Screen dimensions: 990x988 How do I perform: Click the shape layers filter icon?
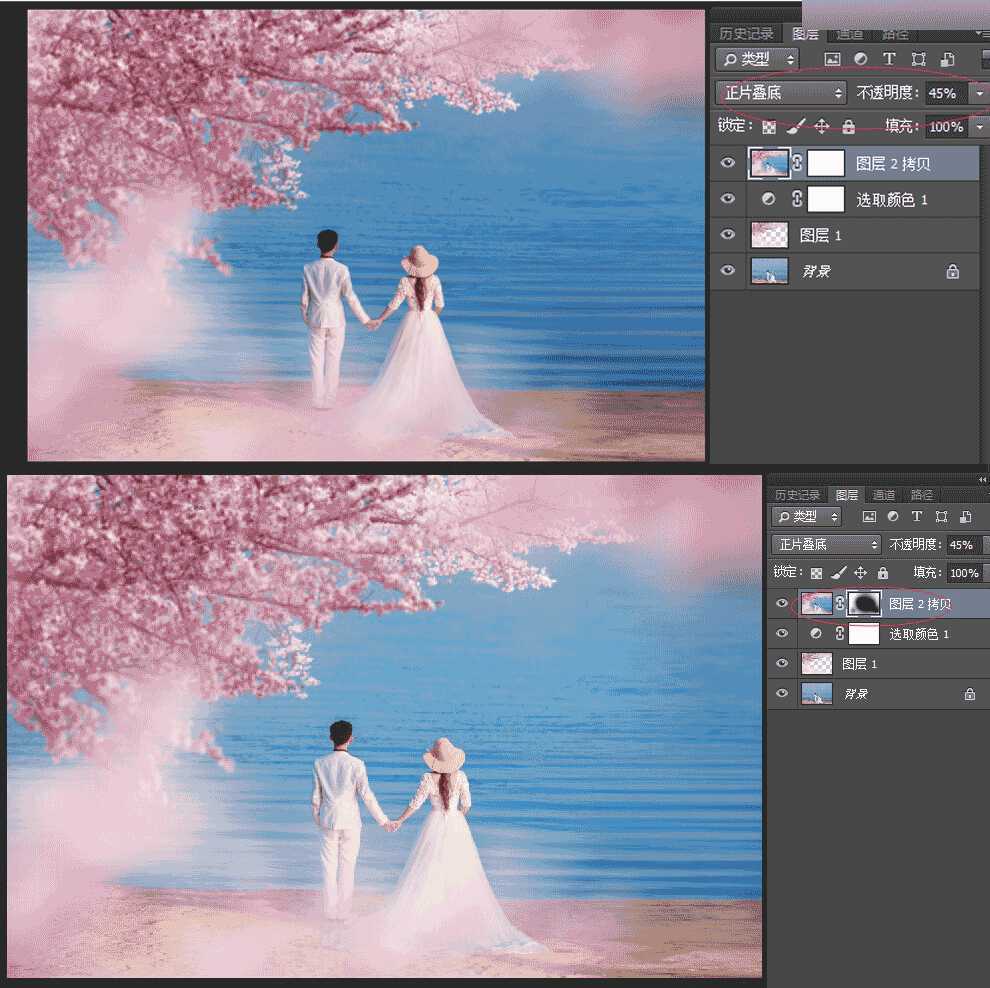pyautogui.click(x=916, y=59)
